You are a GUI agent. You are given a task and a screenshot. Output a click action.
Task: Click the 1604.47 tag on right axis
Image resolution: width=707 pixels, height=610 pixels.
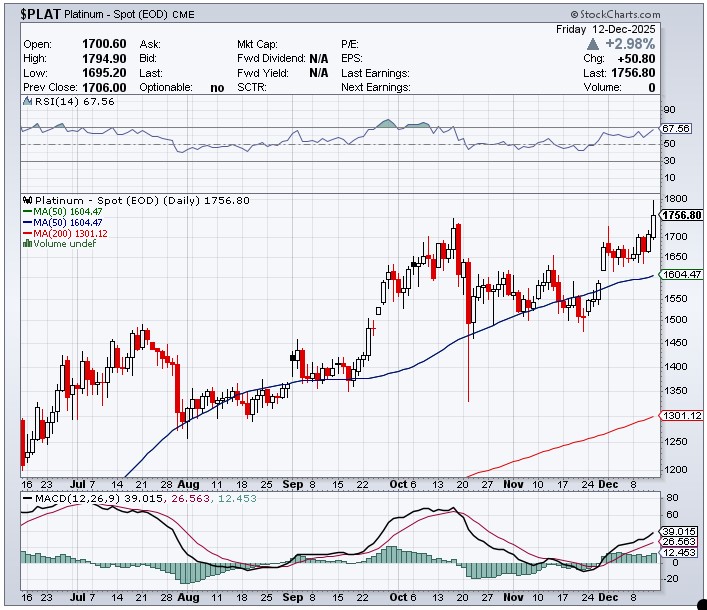pos(681,274)
